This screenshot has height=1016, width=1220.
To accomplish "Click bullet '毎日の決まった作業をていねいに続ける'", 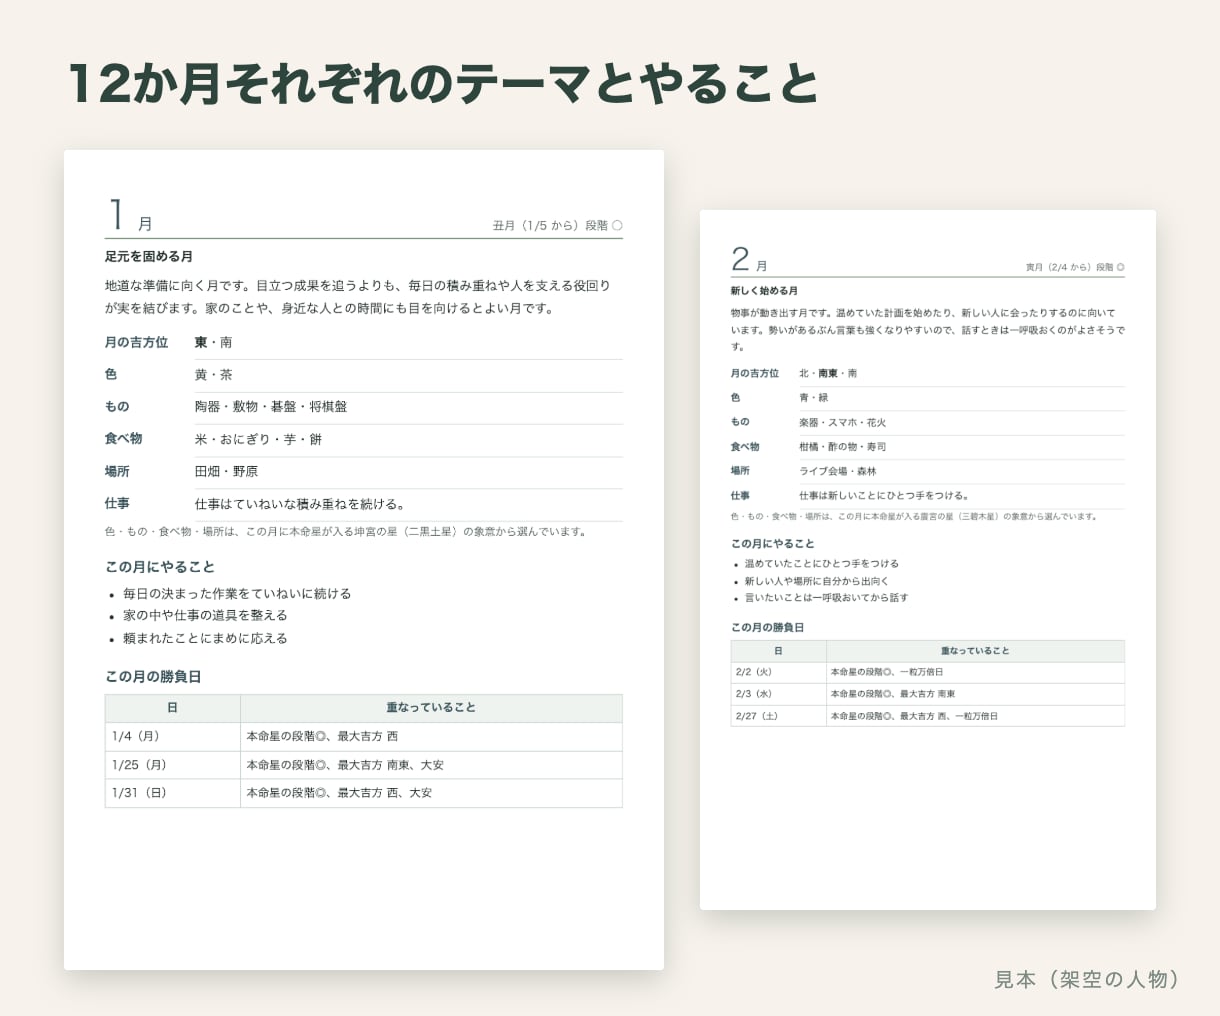I will [x=237, y=594].
